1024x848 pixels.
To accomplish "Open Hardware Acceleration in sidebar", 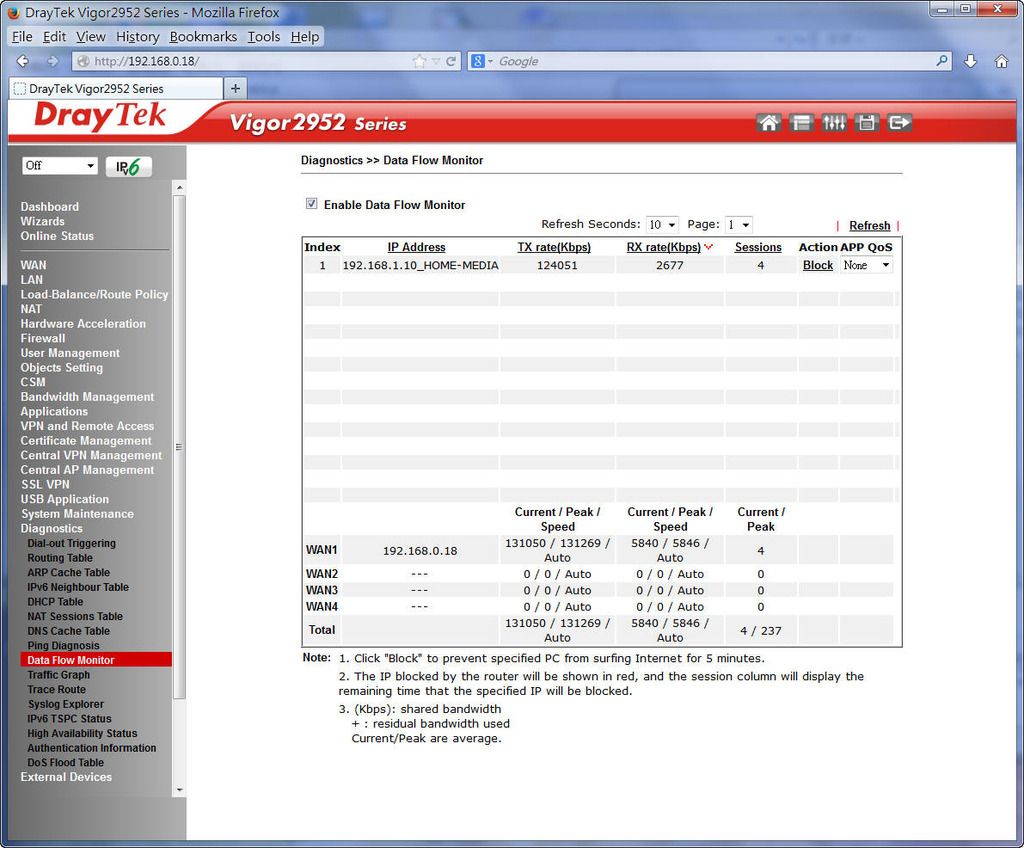I will coord(83,323).
